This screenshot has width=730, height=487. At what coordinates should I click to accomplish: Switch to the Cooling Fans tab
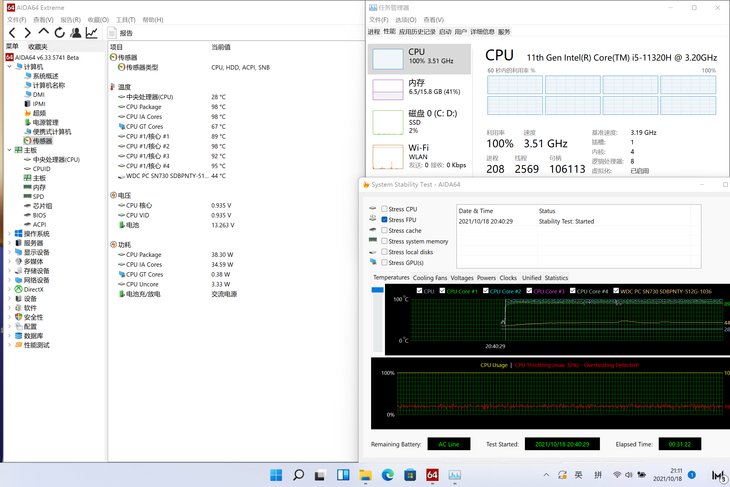(x=430, y=278)
